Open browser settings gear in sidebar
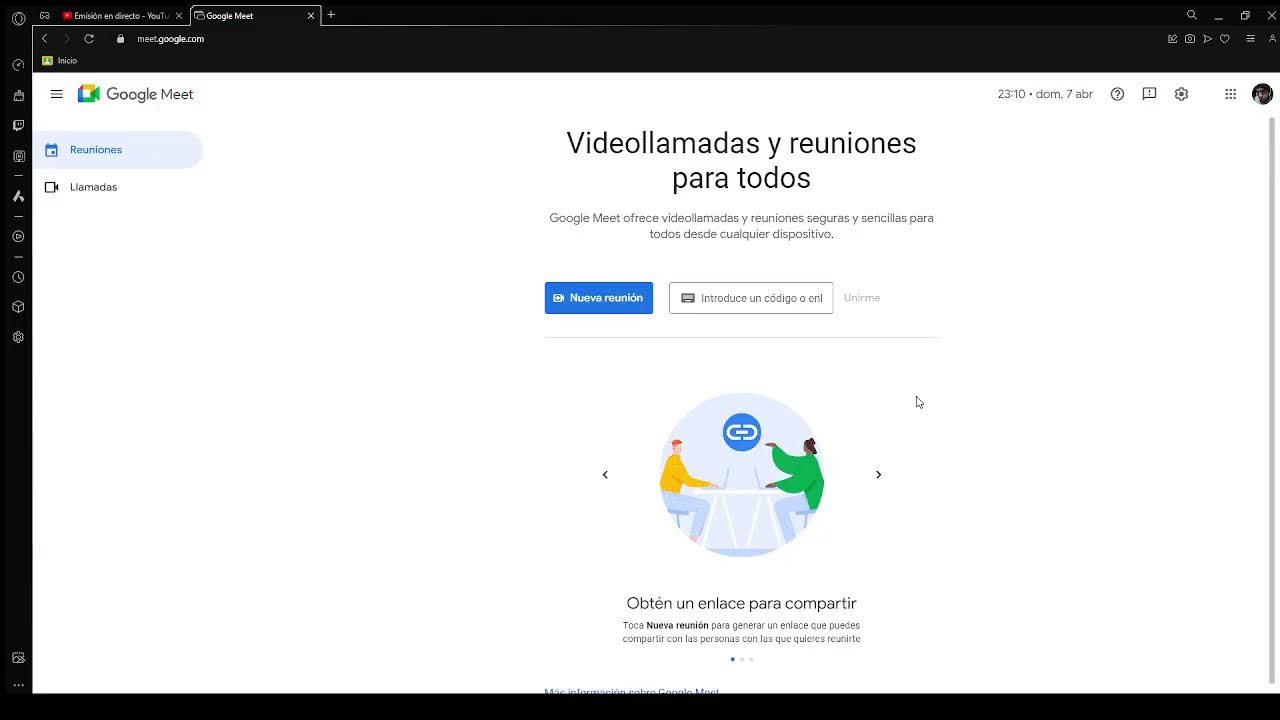The image size is (1280, 720). [18, 337]
